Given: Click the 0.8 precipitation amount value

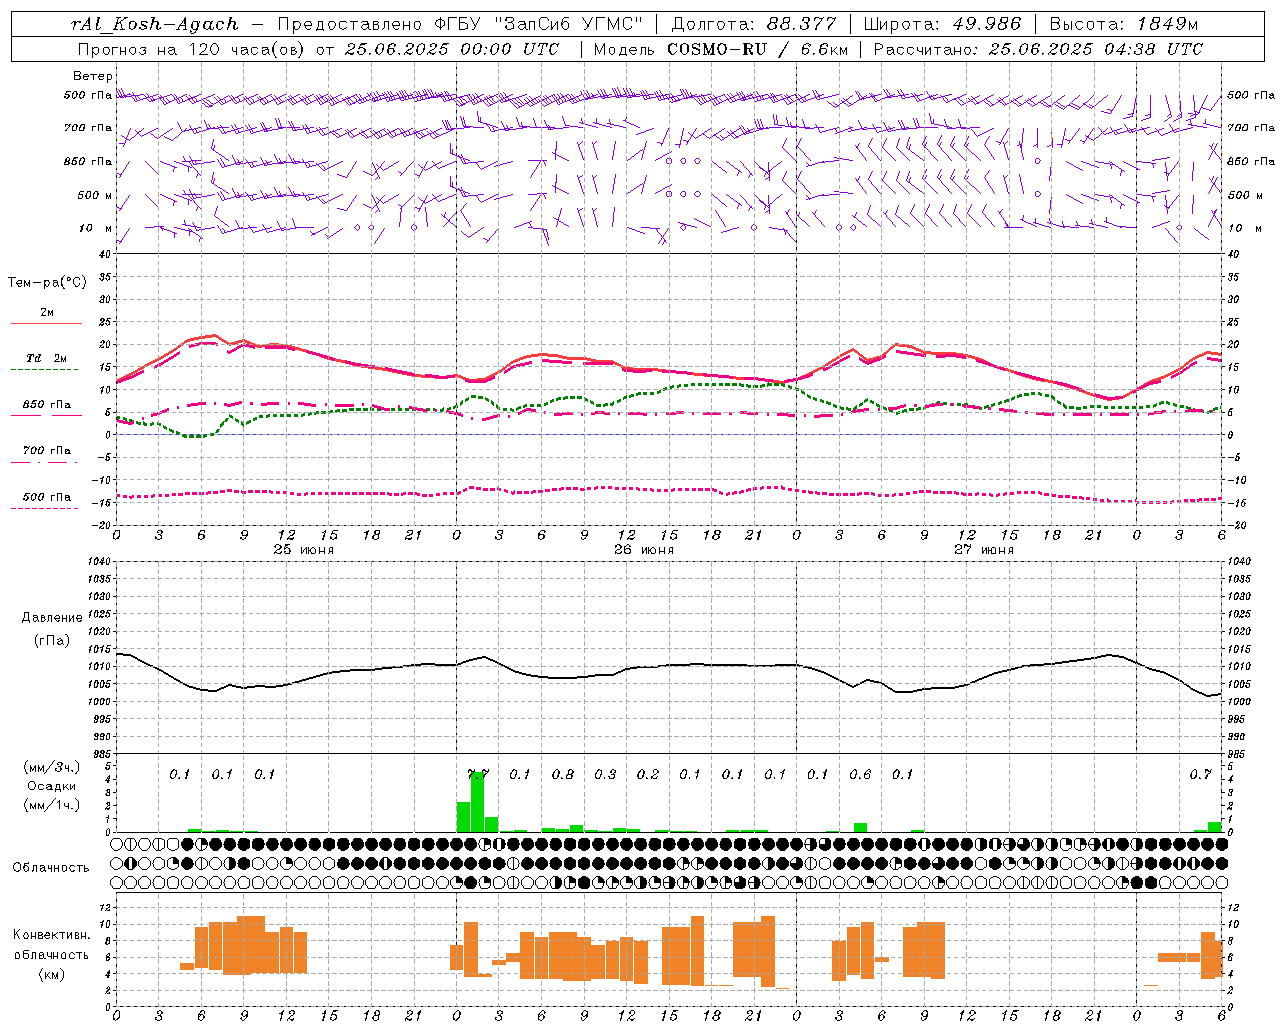Looking at the screenshot, I should click(x=563, y=775).
